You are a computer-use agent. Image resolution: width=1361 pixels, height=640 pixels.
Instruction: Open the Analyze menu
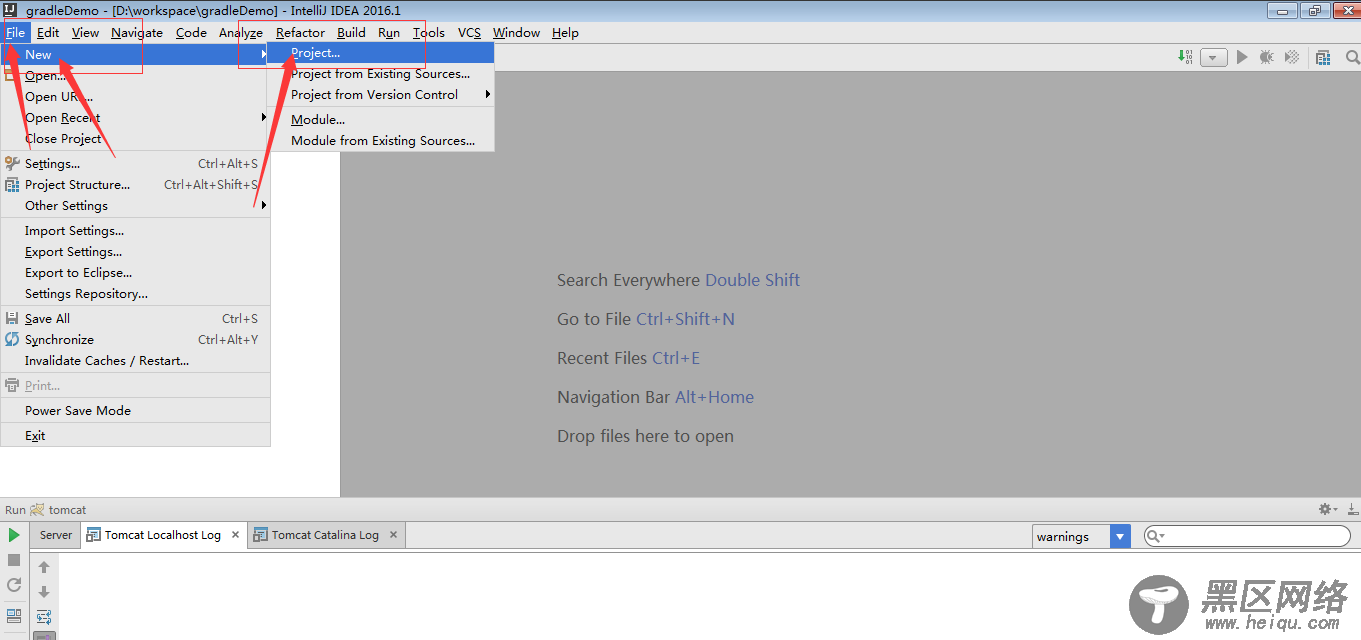(x=241, y=32)
